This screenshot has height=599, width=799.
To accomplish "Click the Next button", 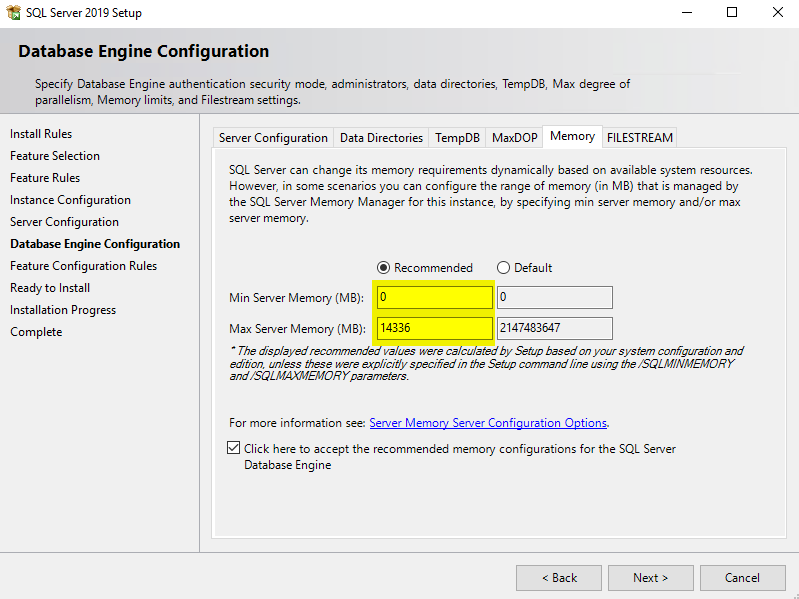I will [x=650, y=578].
